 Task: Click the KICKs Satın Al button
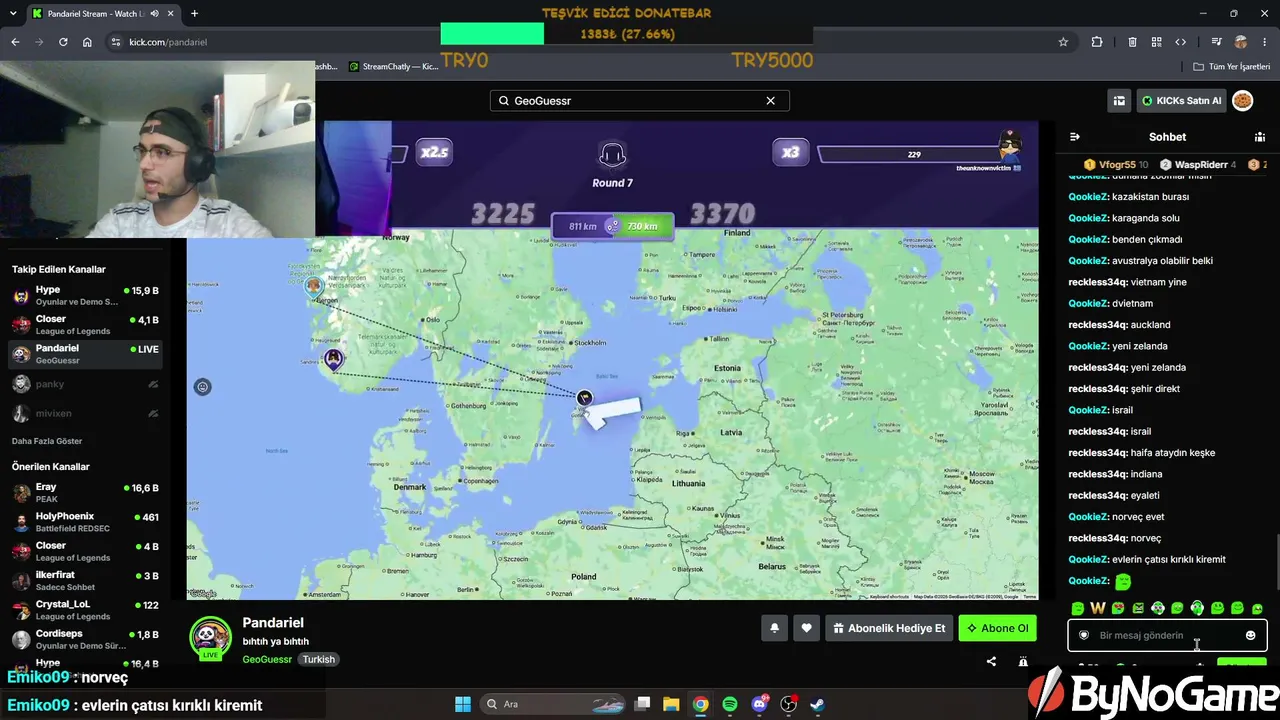(x=1181, y=101)
